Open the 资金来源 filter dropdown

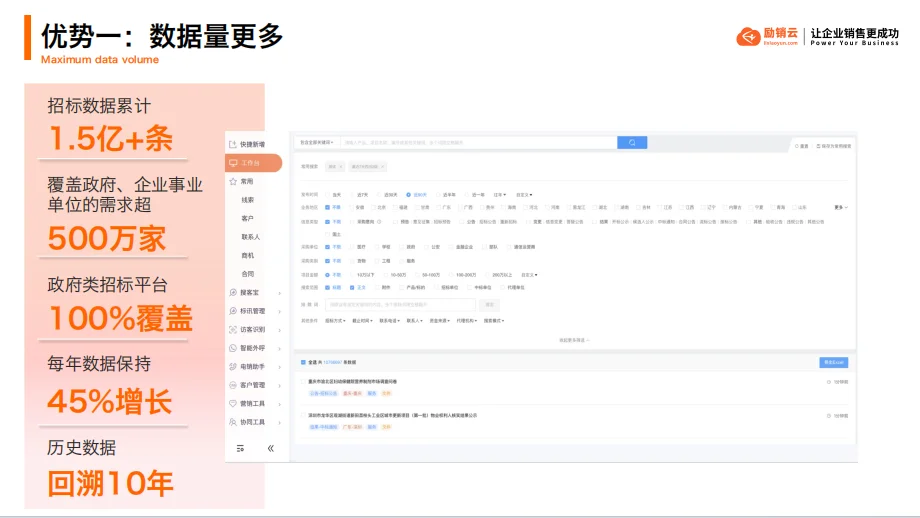pyautogui.click(x=439, y=321)
